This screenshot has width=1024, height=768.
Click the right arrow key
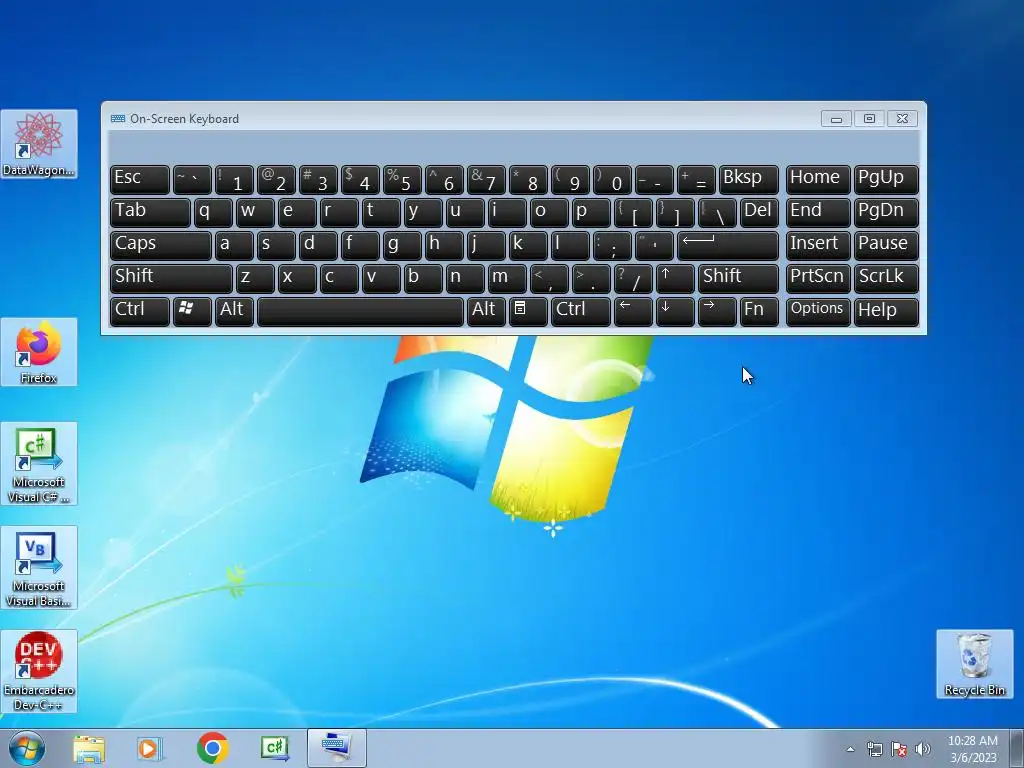tap(717, 311)
